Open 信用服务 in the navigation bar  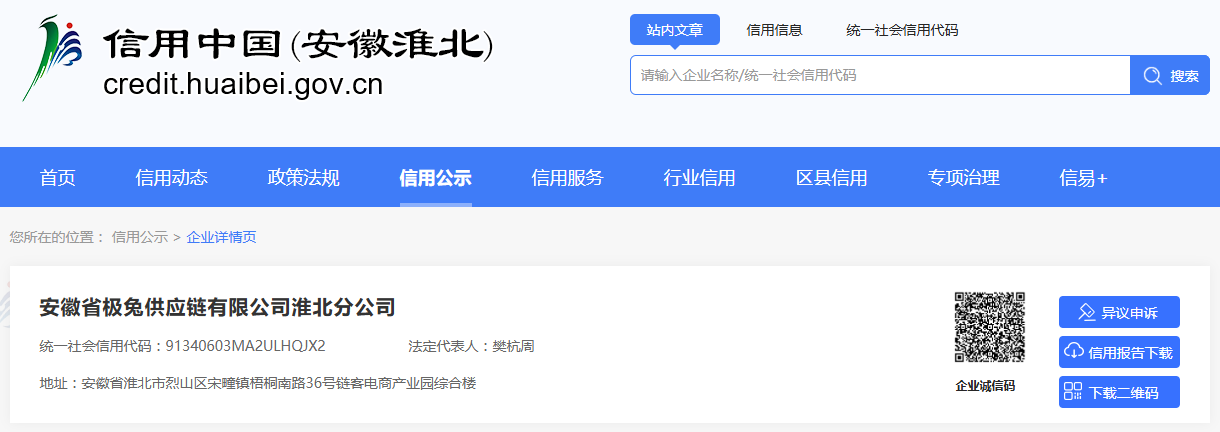pyautogui.click(x=568, y=178)
